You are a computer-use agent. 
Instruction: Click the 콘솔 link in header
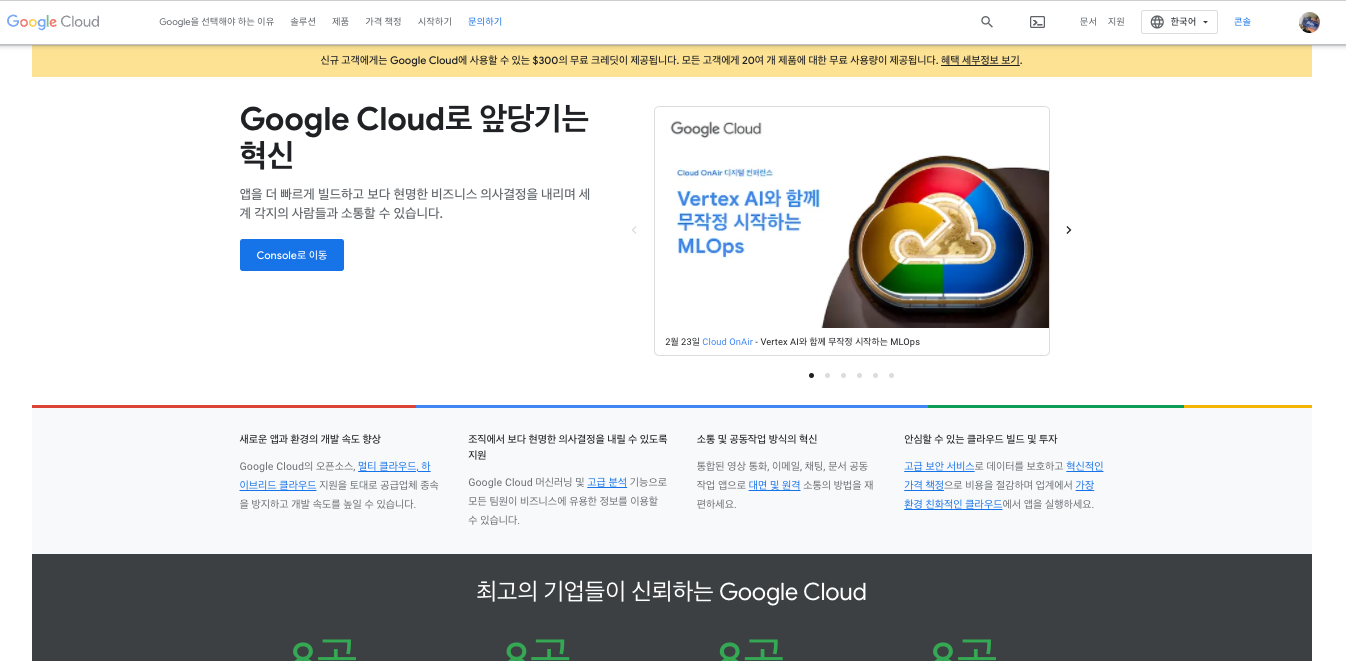click(1242, 21)
